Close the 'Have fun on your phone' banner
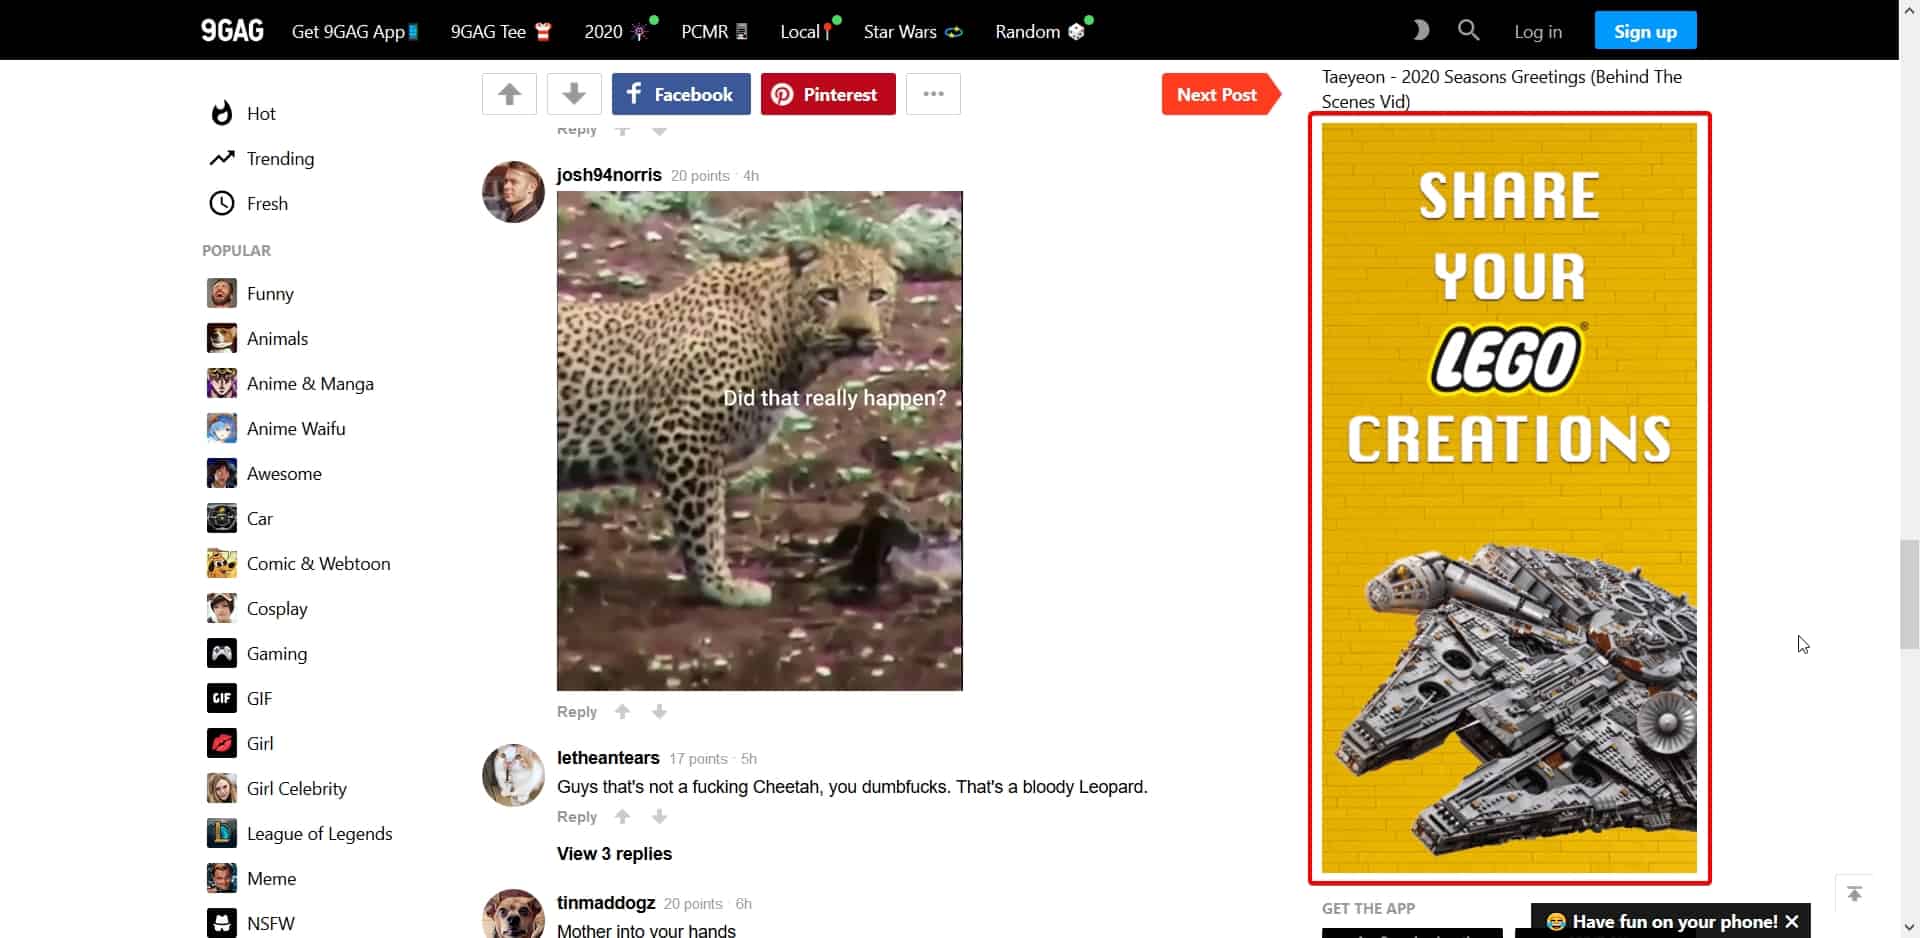 point(1792,922)
